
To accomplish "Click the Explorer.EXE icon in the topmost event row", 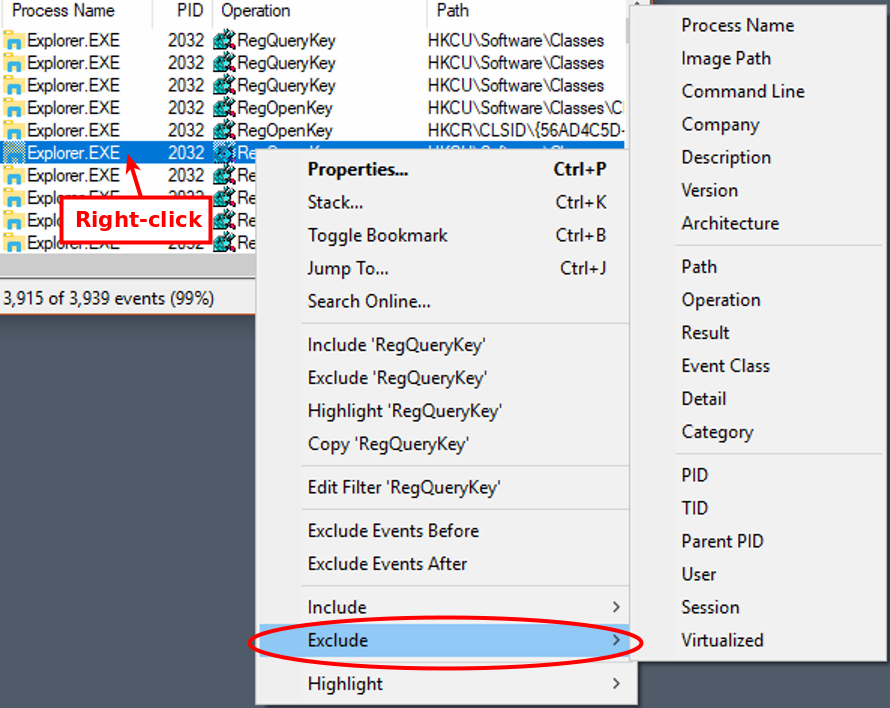I will click(x=14, y=41).
